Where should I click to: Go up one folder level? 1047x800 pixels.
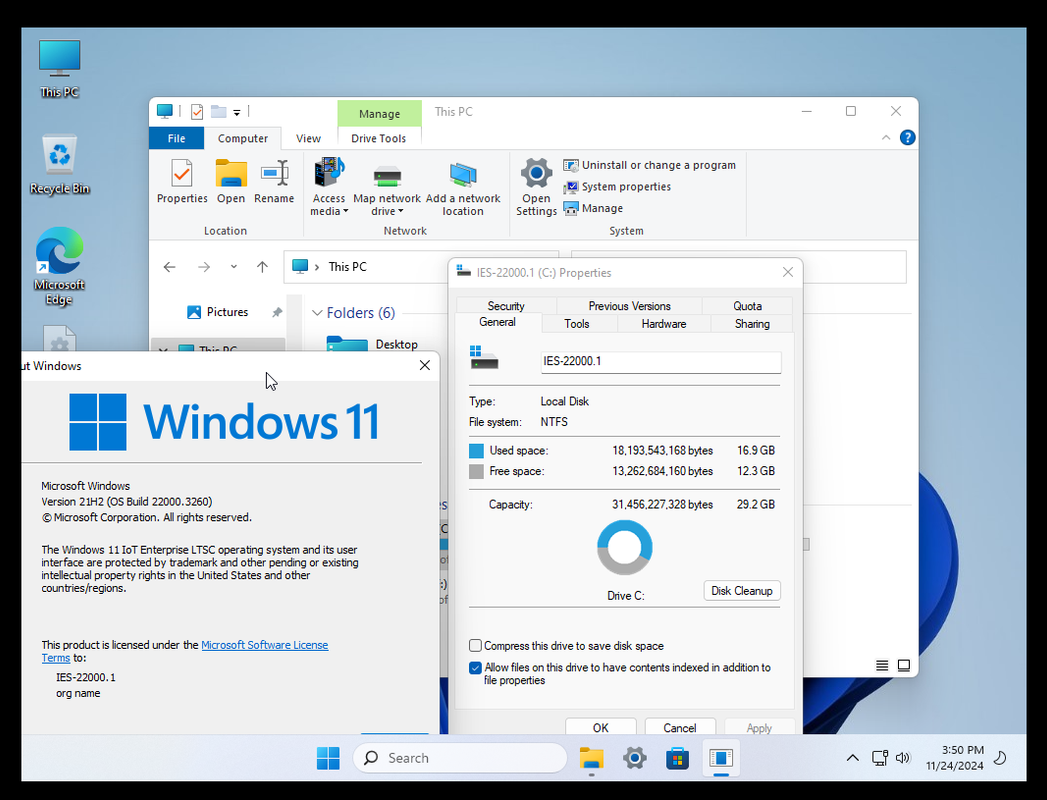click(x=262, y=267)
